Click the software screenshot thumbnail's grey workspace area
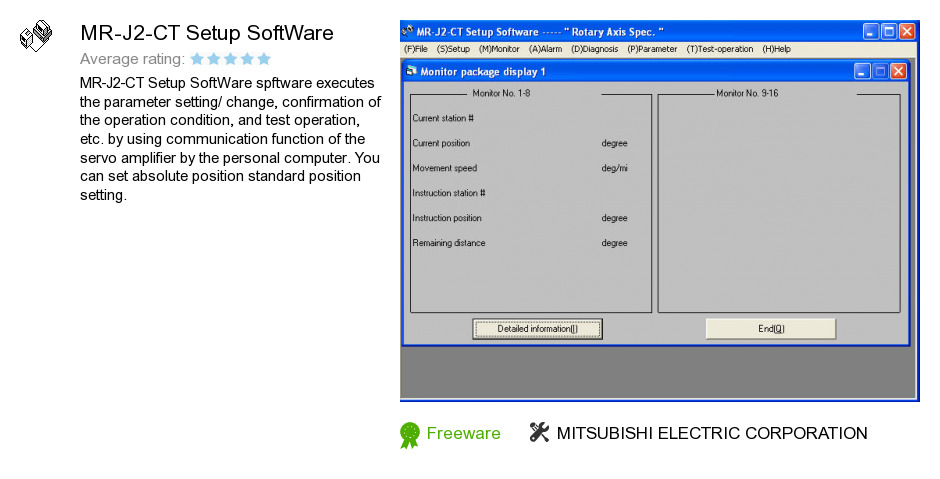 658,372
